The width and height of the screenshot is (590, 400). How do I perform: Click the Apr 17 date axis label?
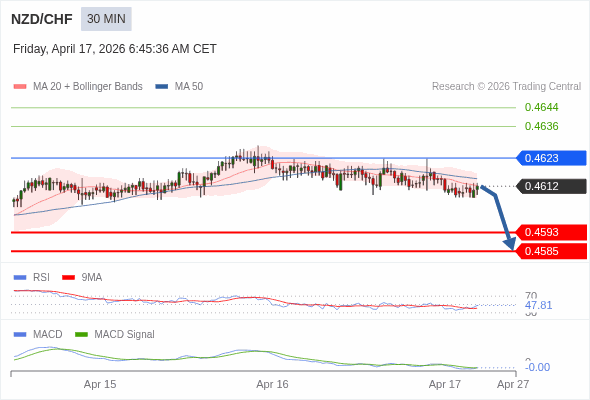click(x=445, y=384)
